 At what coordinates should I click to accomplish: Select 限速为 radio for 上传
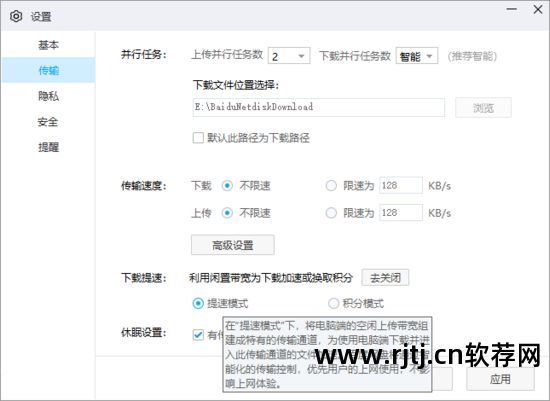coord(331,213)
